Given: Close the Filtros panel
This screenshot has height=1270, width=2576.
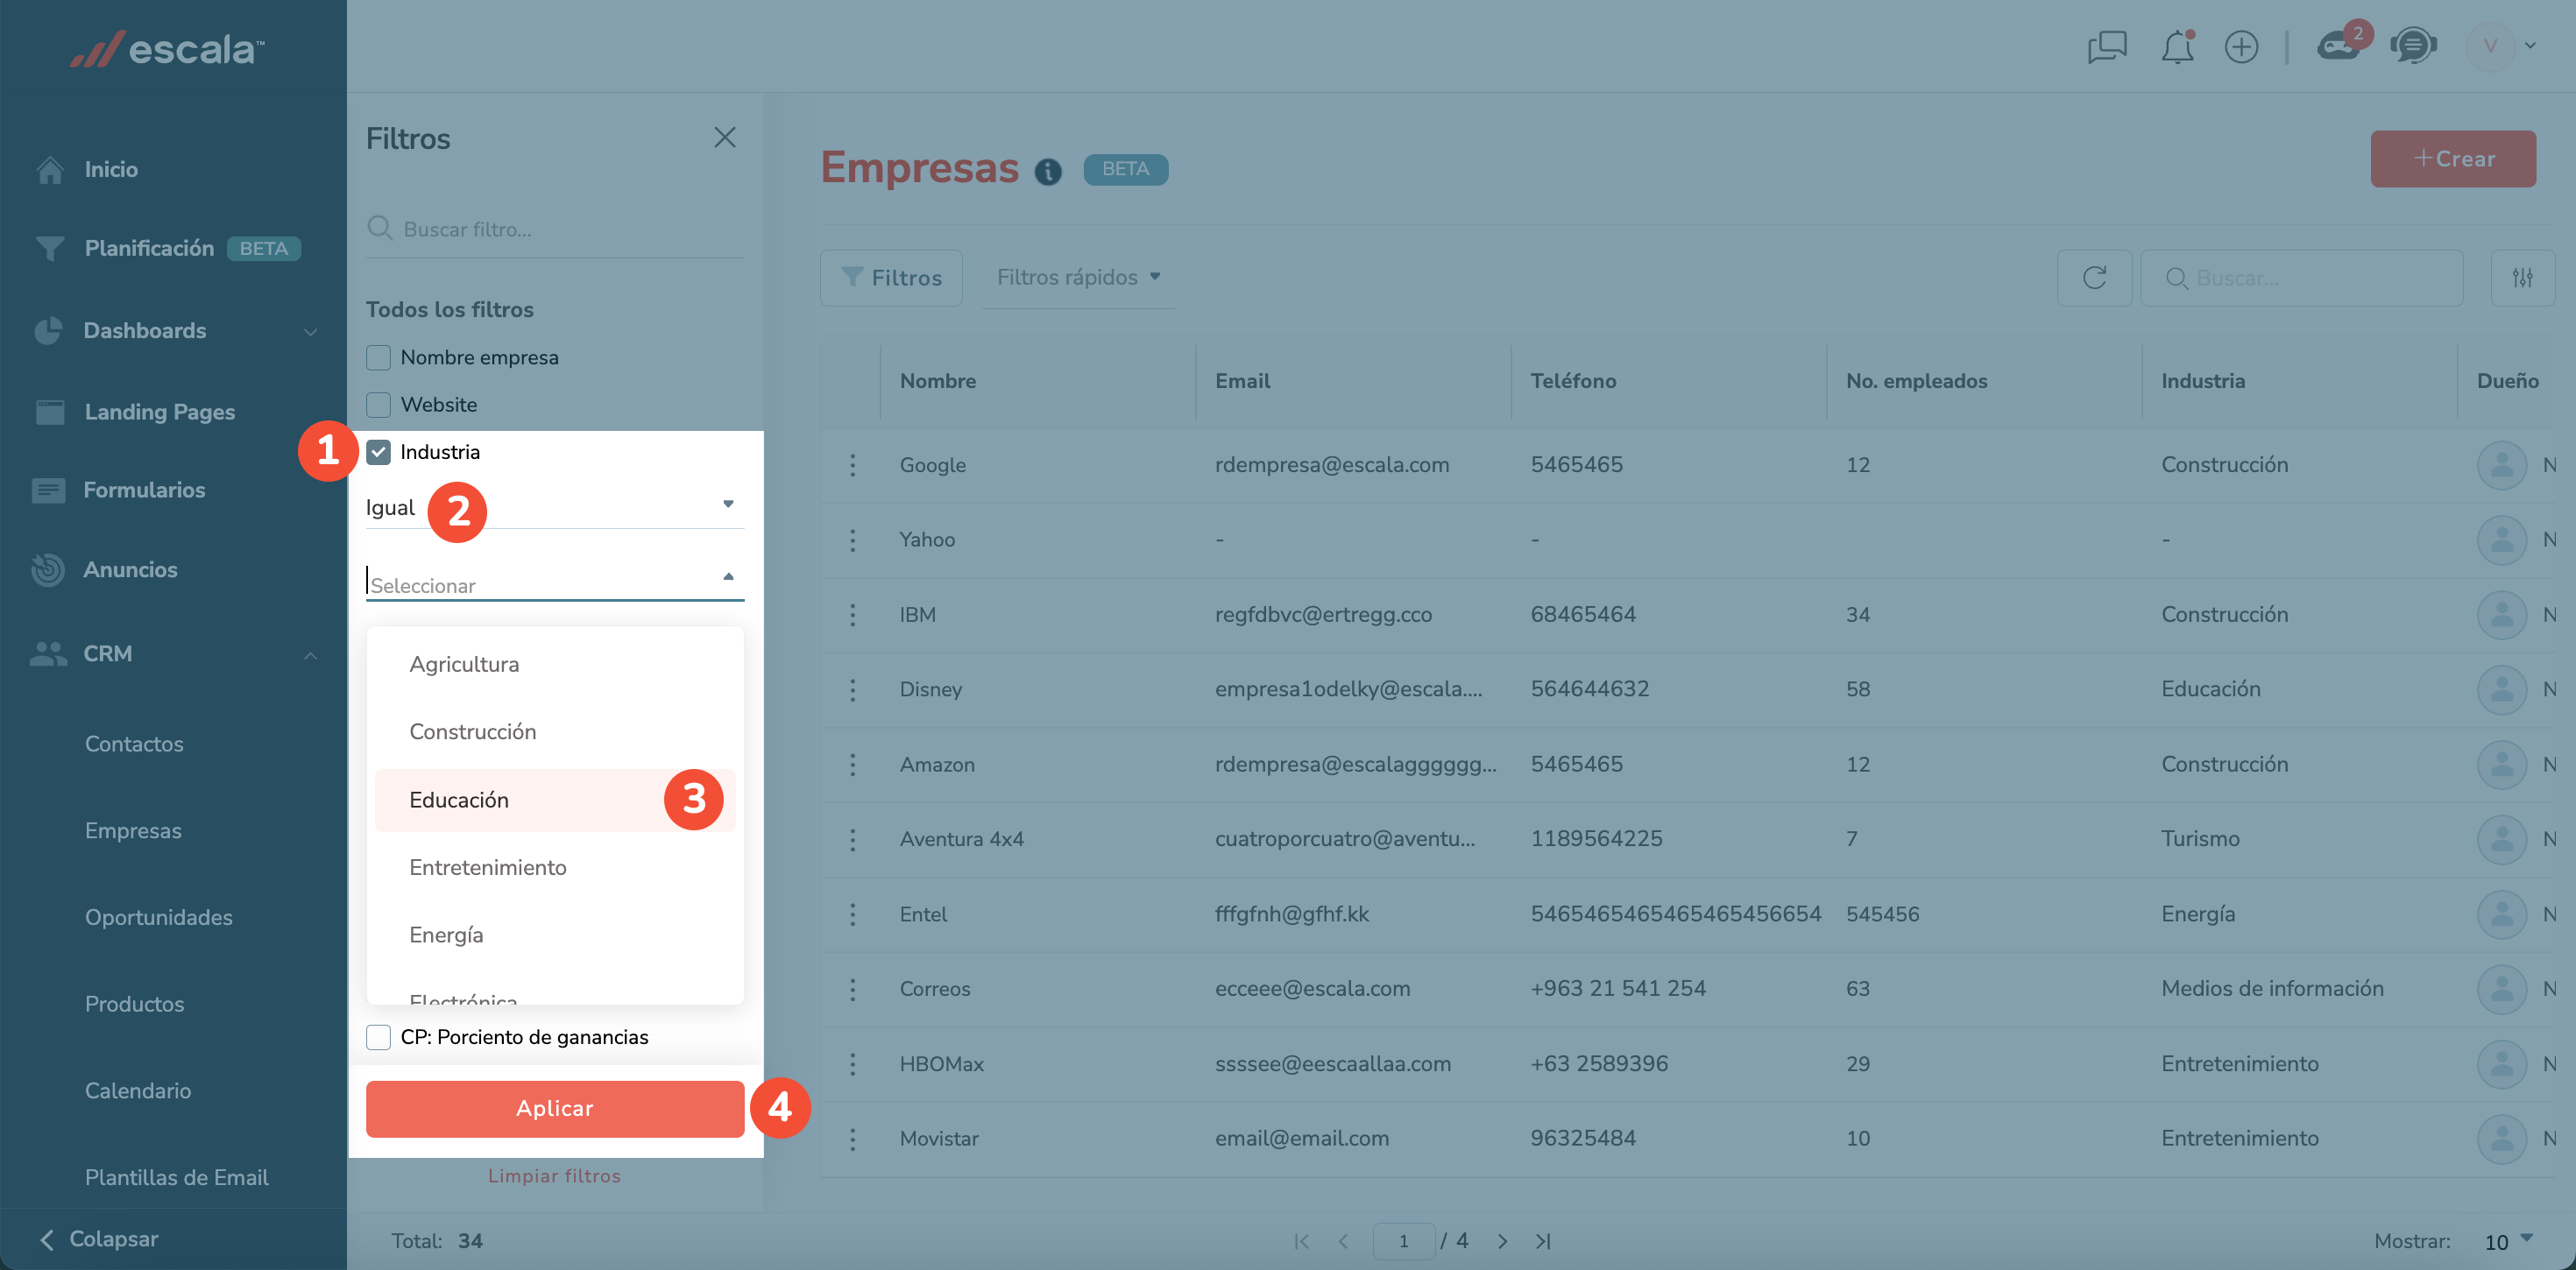Looking at the screenshot, I should click(x=724, y=137).
